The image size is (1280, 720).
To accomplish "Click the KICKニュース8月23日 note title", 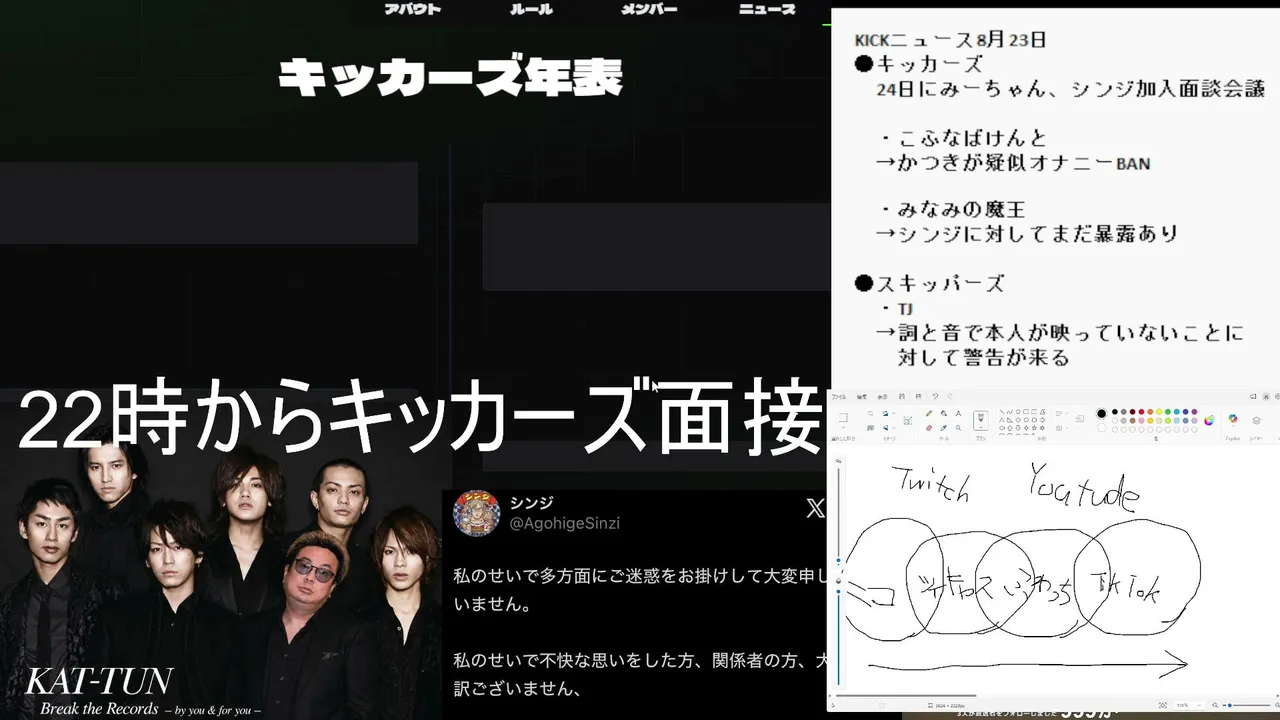I will pos(950,40).
